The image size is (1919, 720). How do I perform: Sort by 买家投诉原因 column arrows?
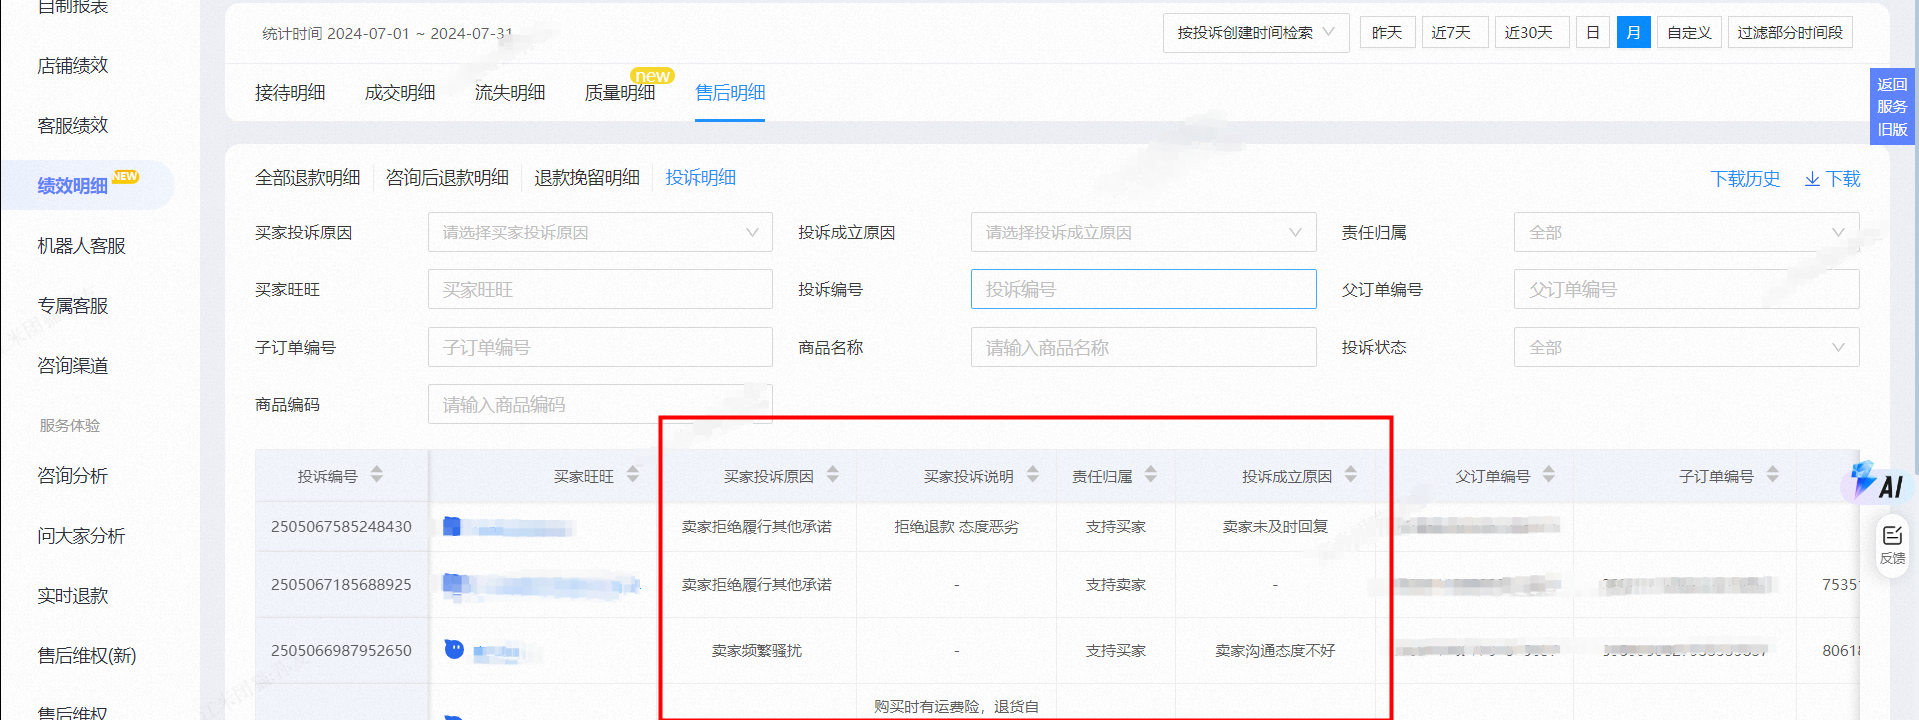pos(833,474)
